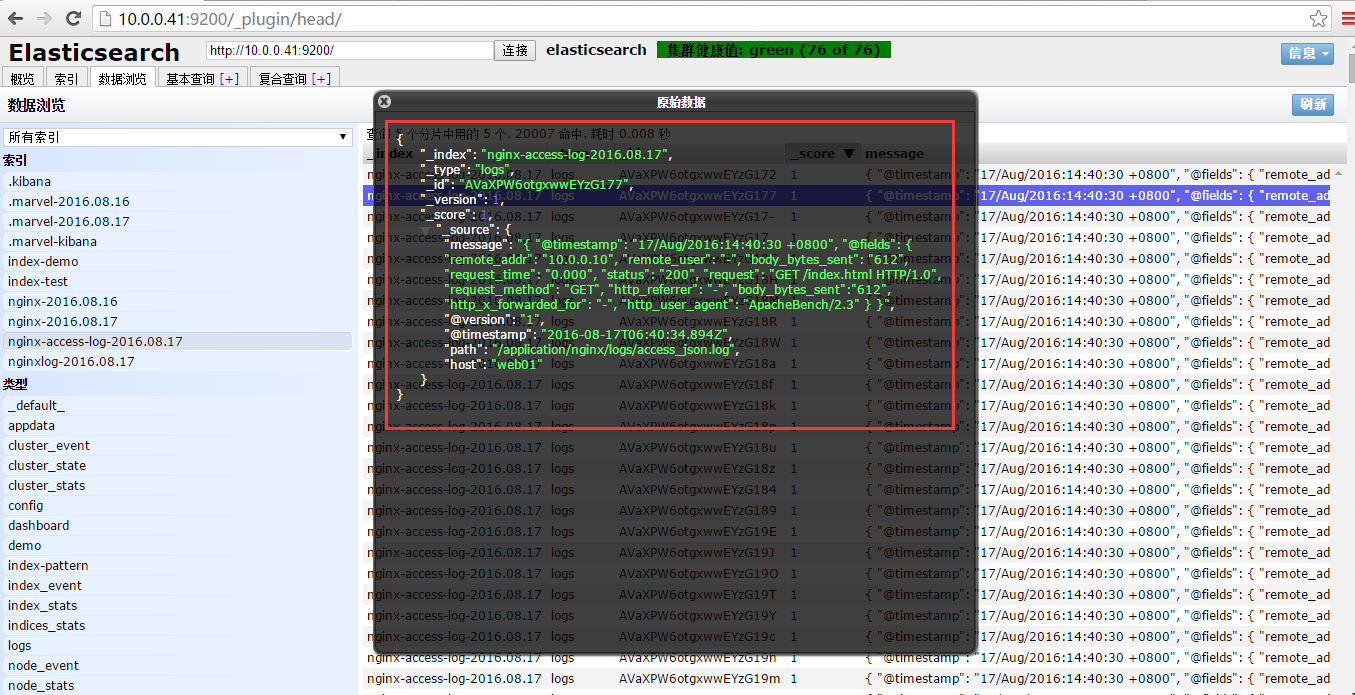This screenshot has height=695, width=1355.
Task: Select the demo type
Action: coord(177,545)
